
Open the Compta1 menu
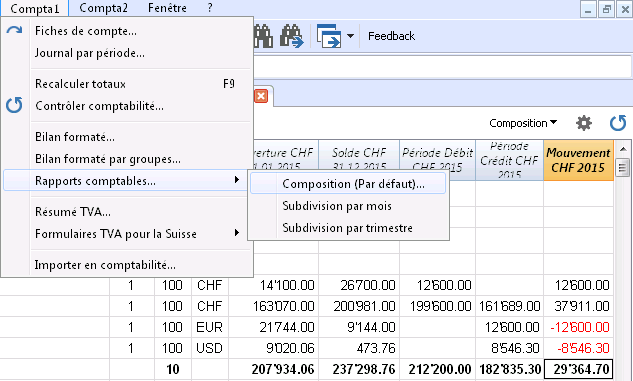coord(35,8)
